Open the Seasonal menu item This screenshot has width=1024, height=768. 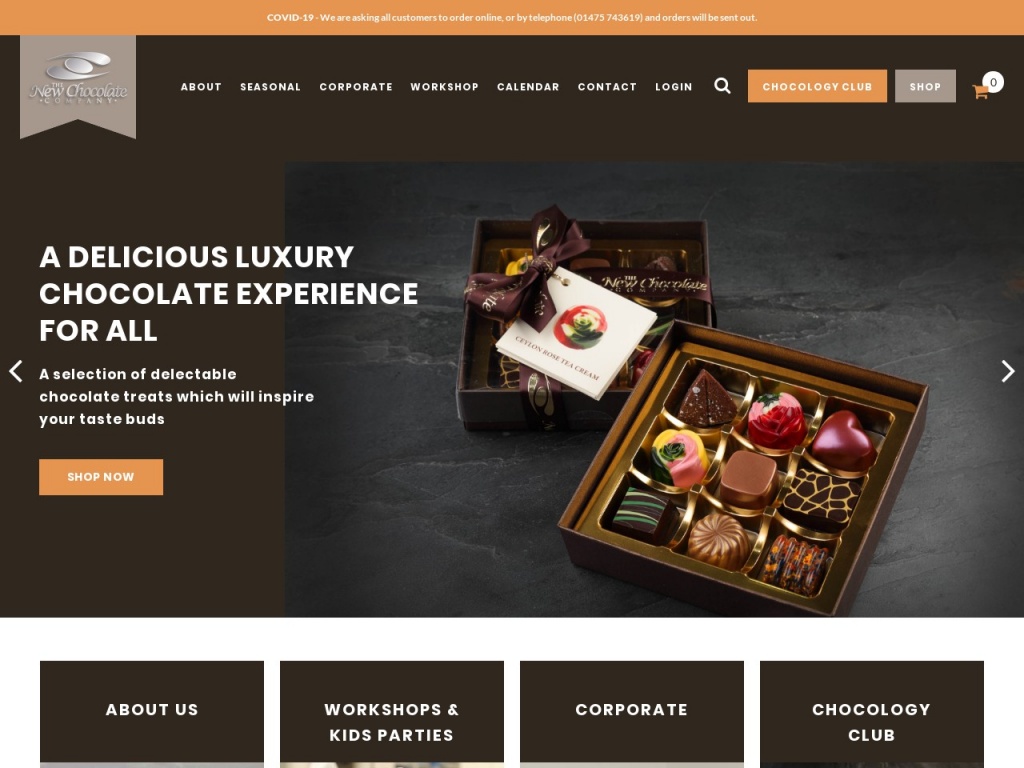270,87
